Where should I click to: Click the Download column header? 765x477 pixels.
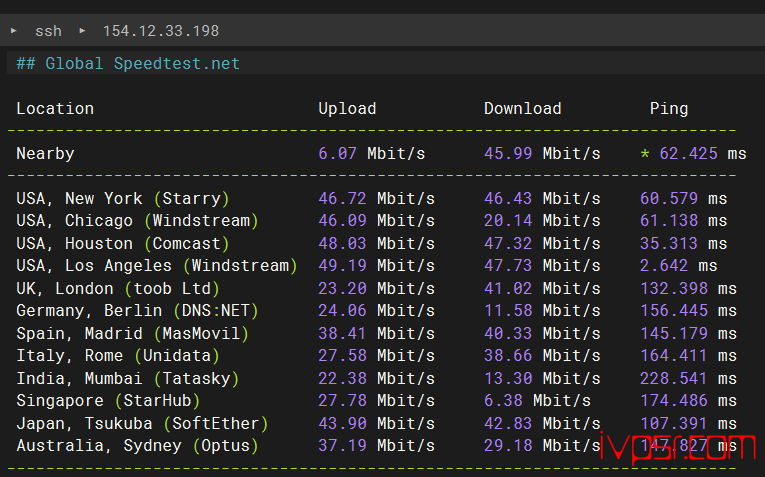(523, 108)
